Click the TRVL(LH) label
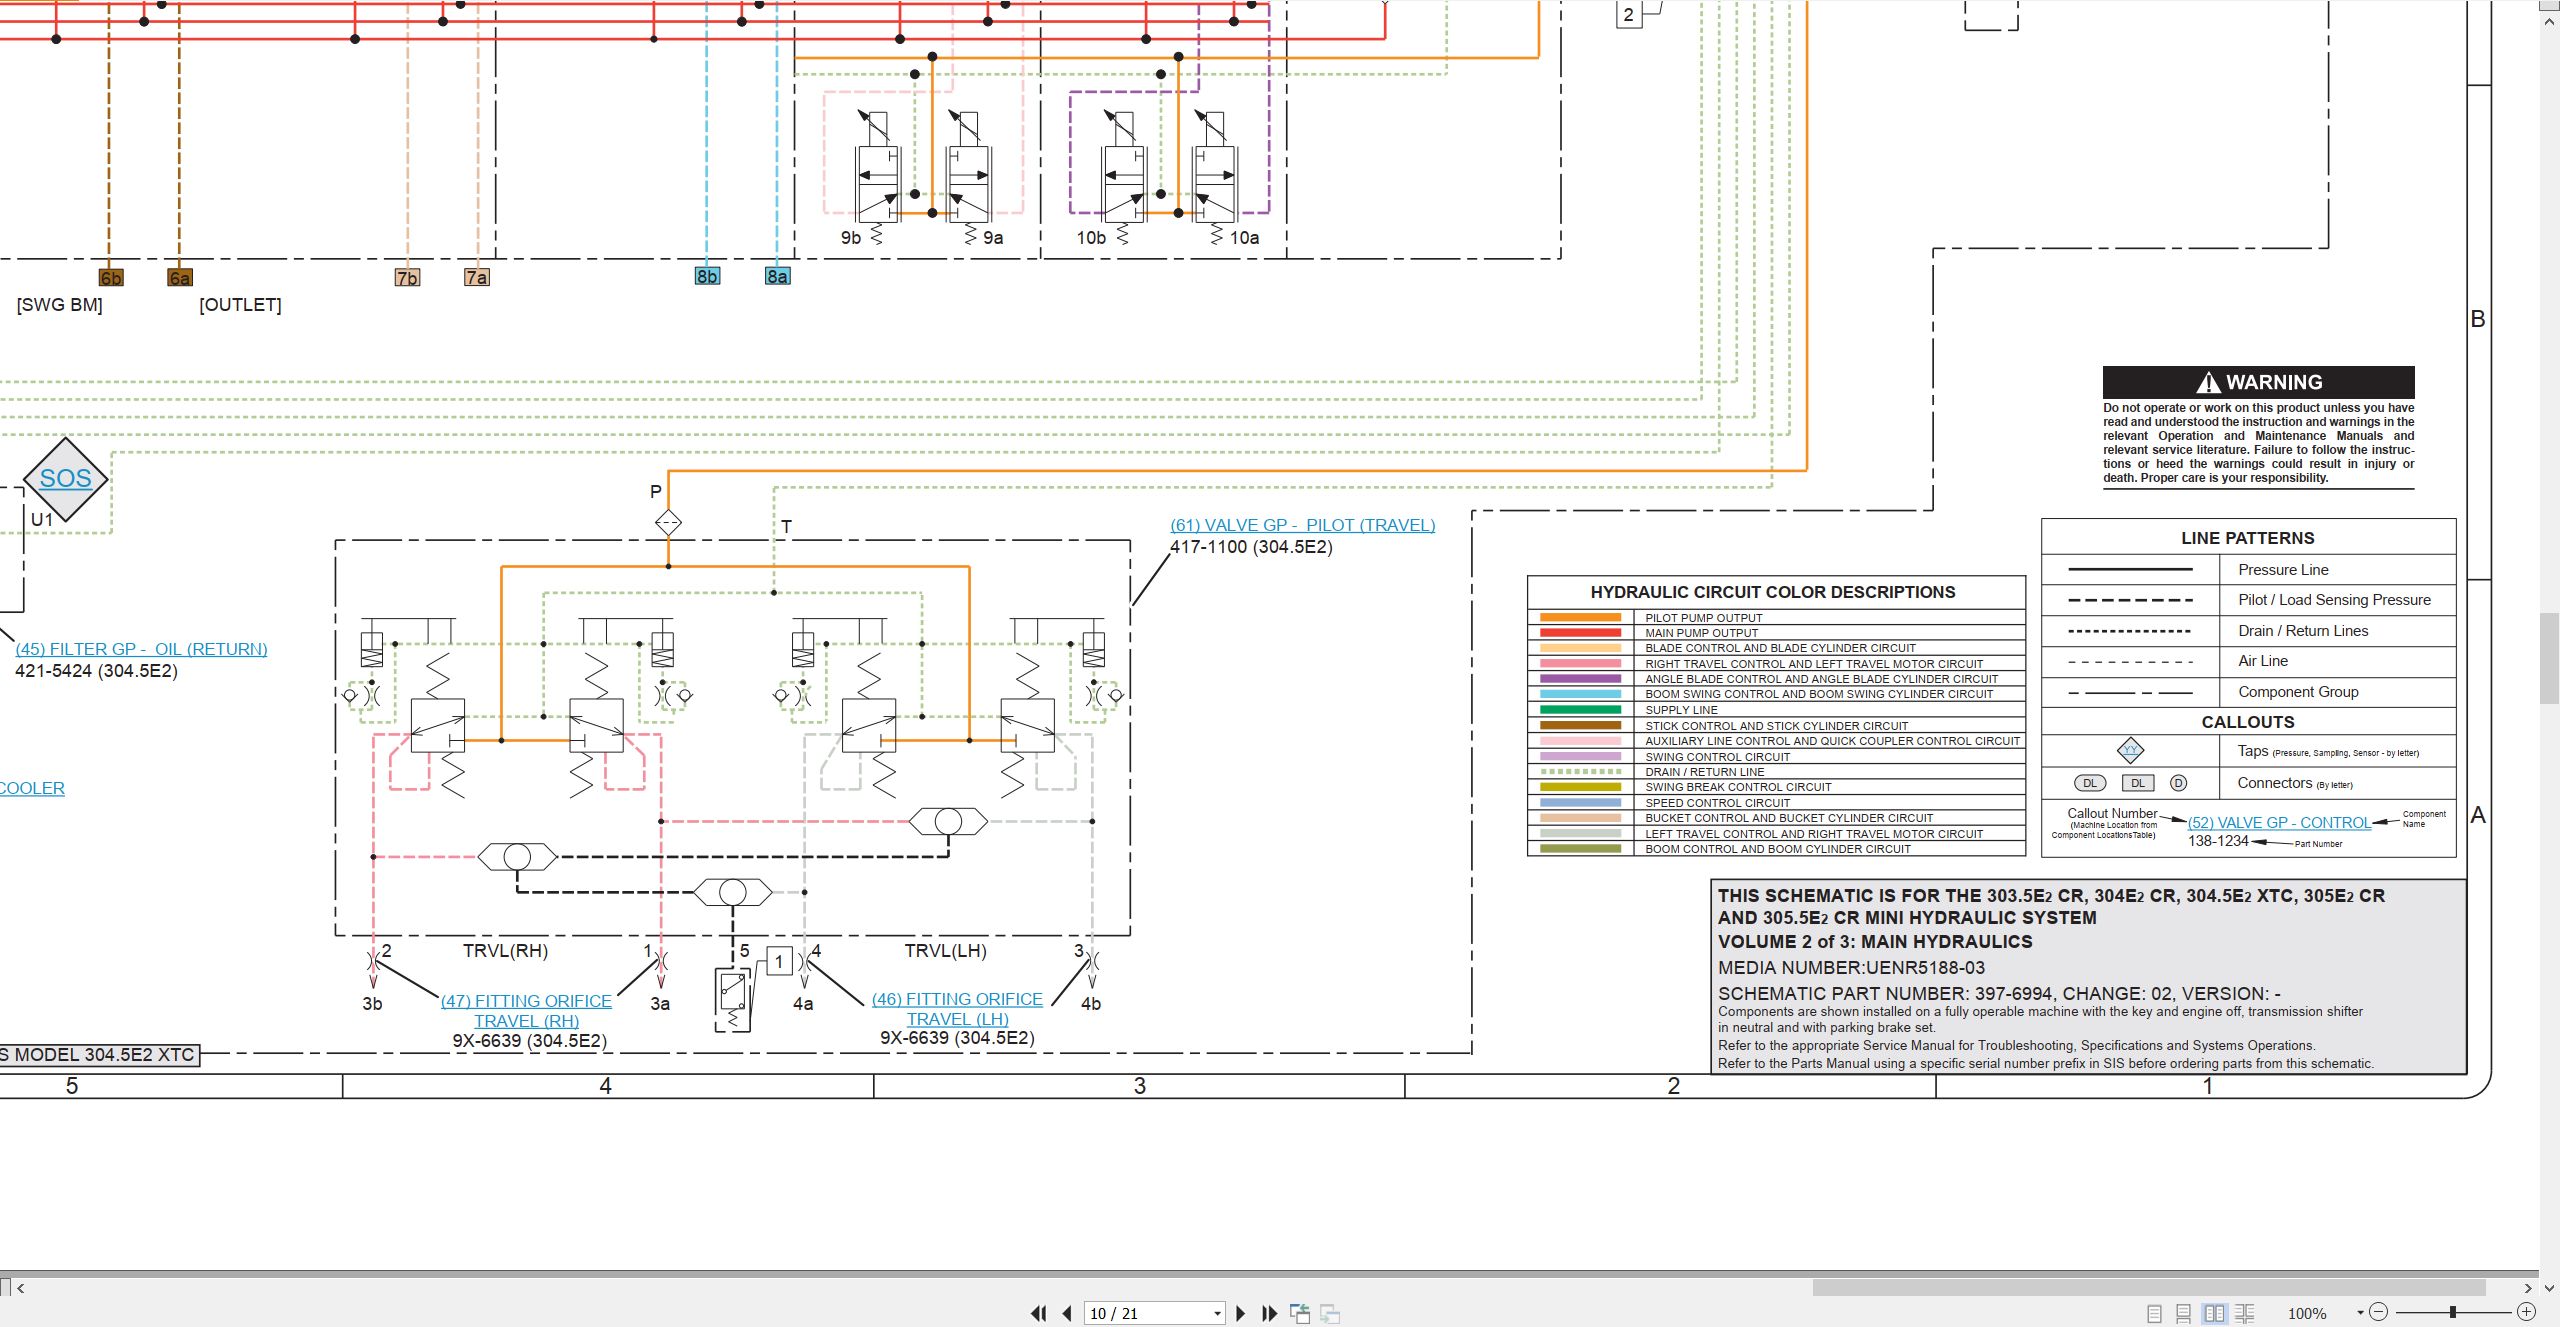2560x1327 pixels. pos(945,951)
